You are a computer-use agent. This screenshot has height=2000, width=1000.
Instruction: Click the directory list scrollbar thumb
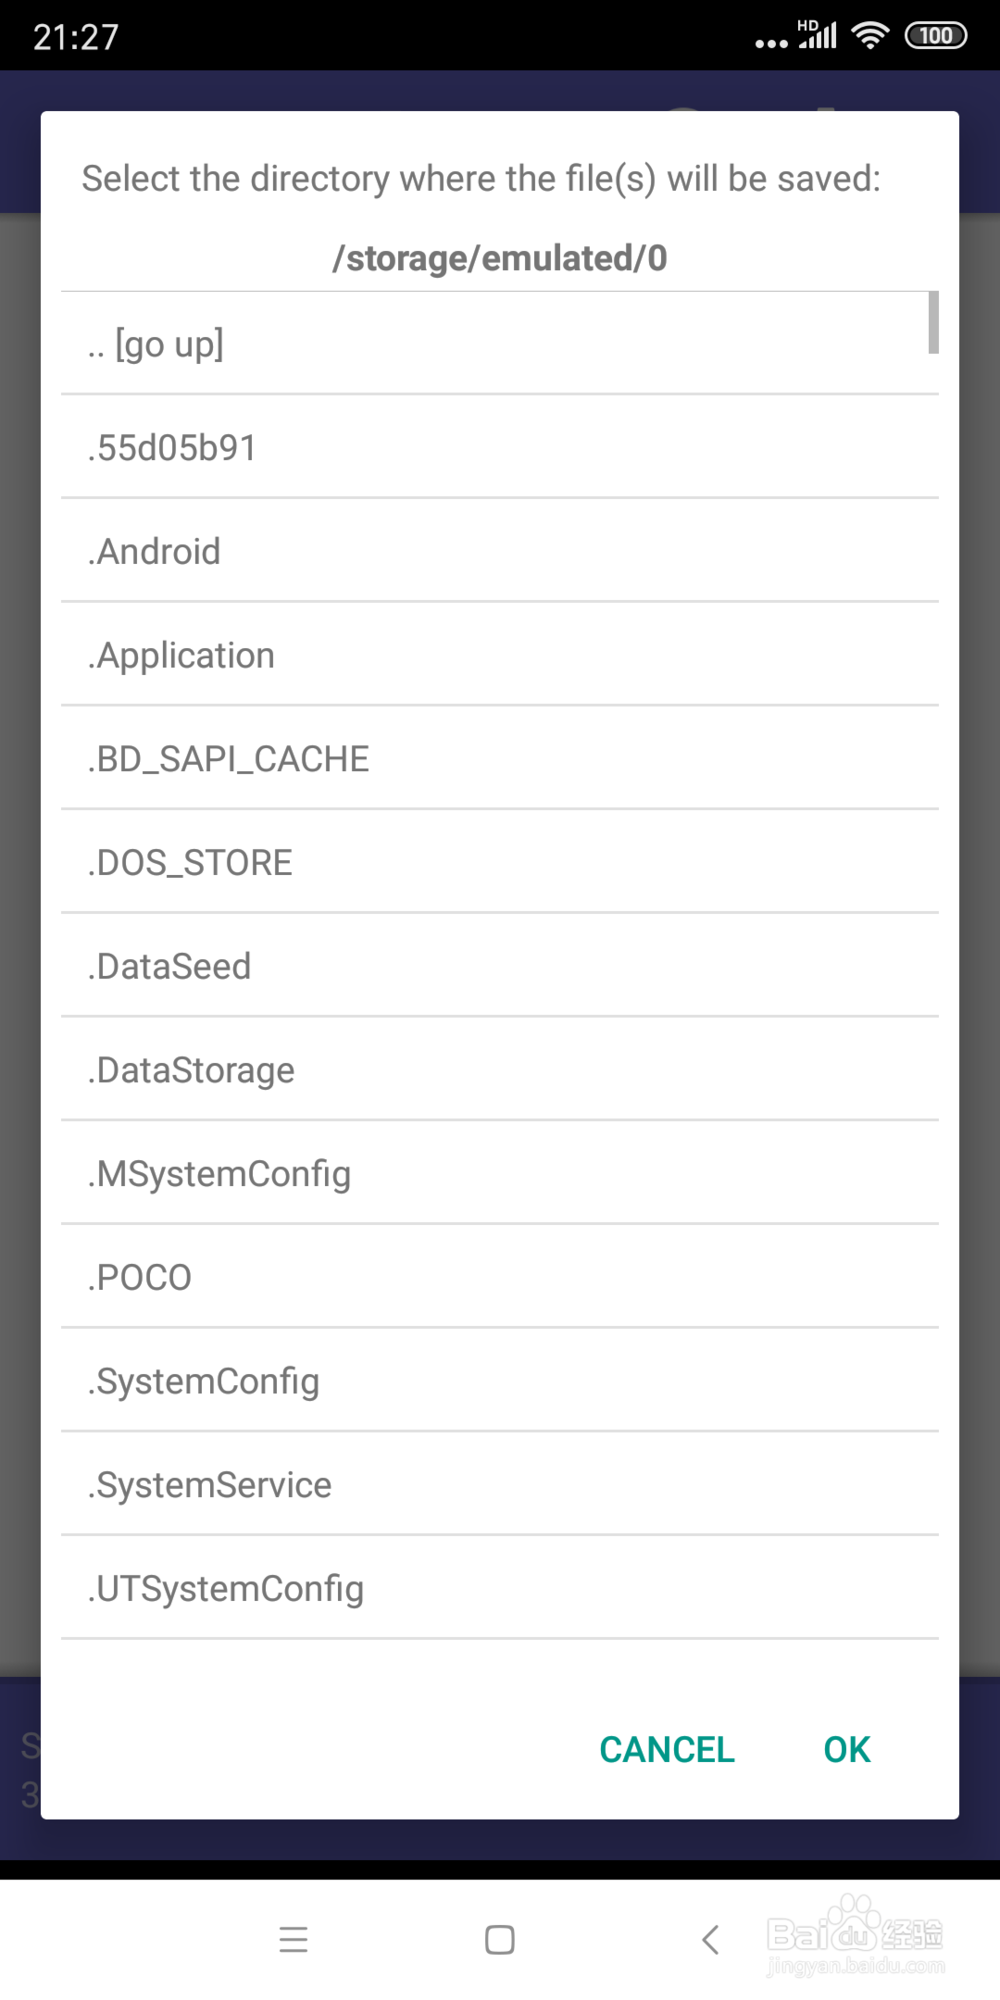point(933,322)
